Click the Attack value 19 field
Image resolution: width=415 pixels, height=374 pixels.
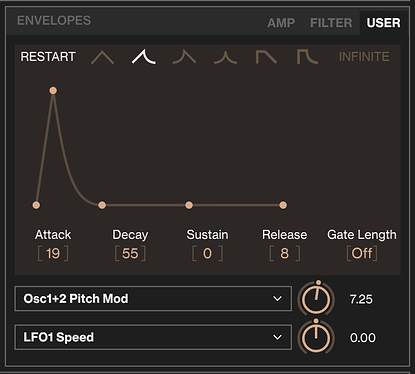[53, 253]
